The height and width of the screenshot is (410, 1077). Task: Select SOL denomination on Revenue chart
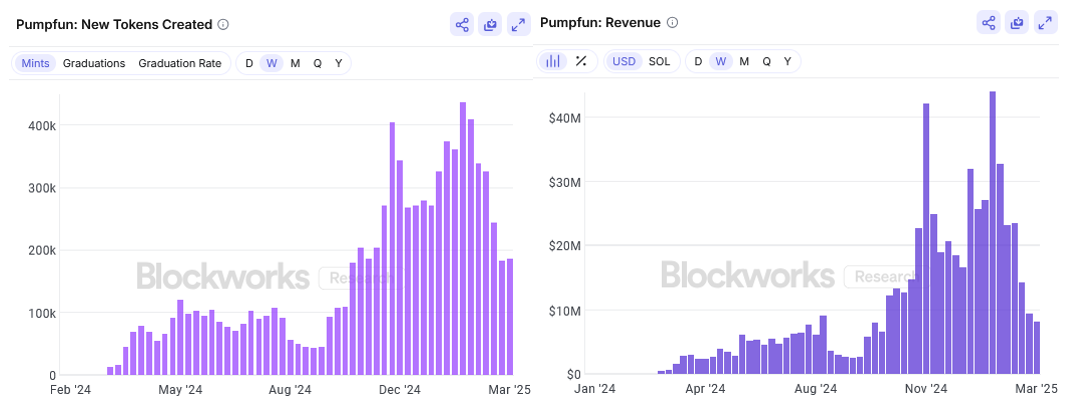[659, 61]
